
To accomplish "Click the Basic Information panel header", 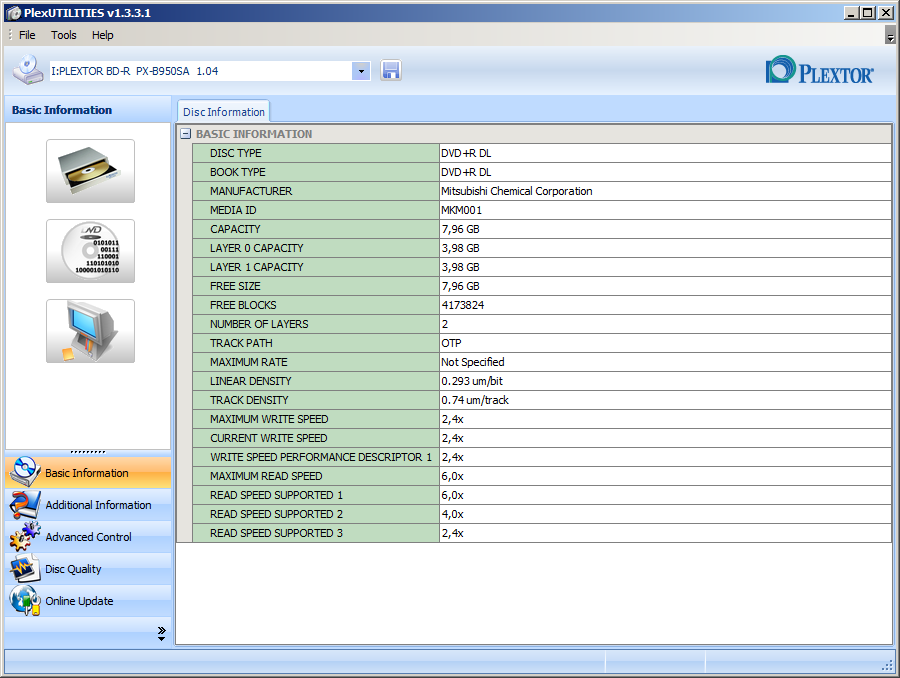I will (88, 110).
